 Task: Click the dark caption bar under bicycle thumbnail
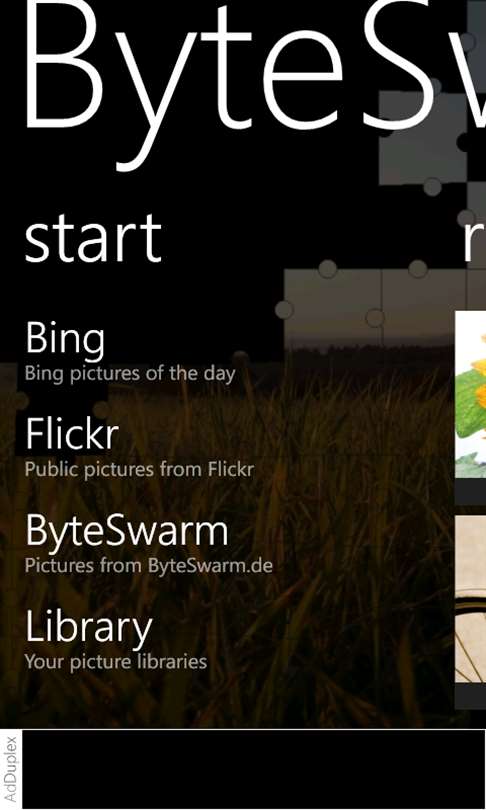click(x=471, y=695)
